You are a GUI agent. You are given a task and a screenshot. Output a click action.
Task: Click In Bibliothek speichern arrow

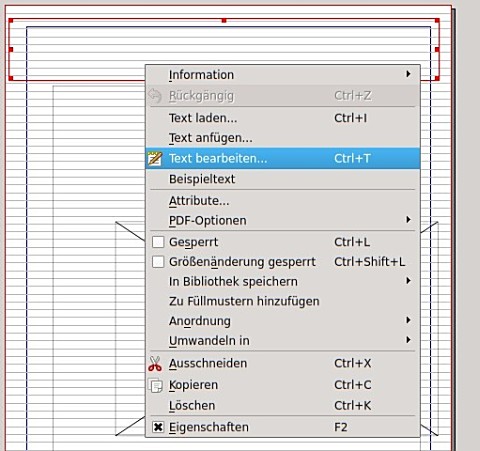pos(408,280)
